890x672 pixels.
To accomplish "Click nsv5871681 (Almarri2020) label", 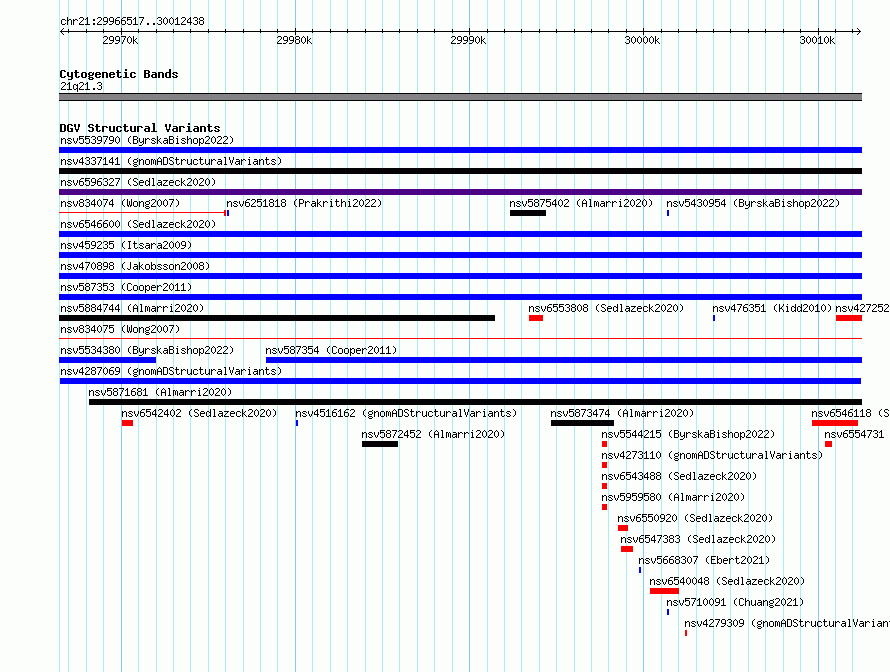I will 160,392.
